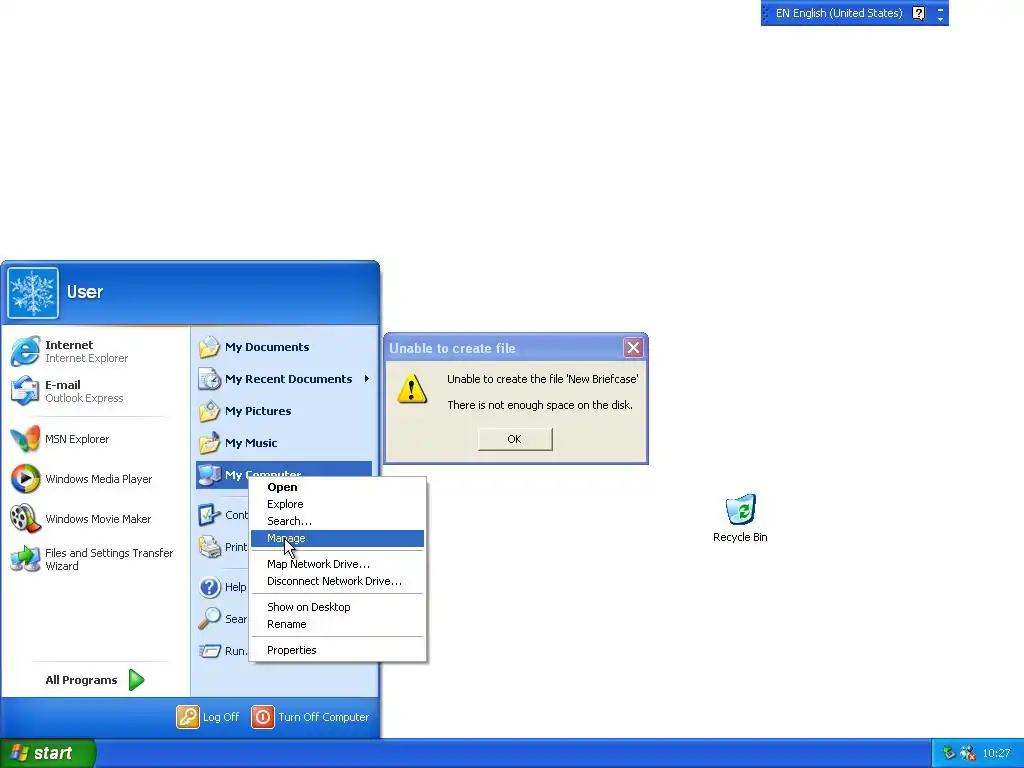Image resolution: width=1024 pixels, height=768 pixels.
Task: Open MSN Explorer butterfly icon
Action: click(x=25, y=439)
